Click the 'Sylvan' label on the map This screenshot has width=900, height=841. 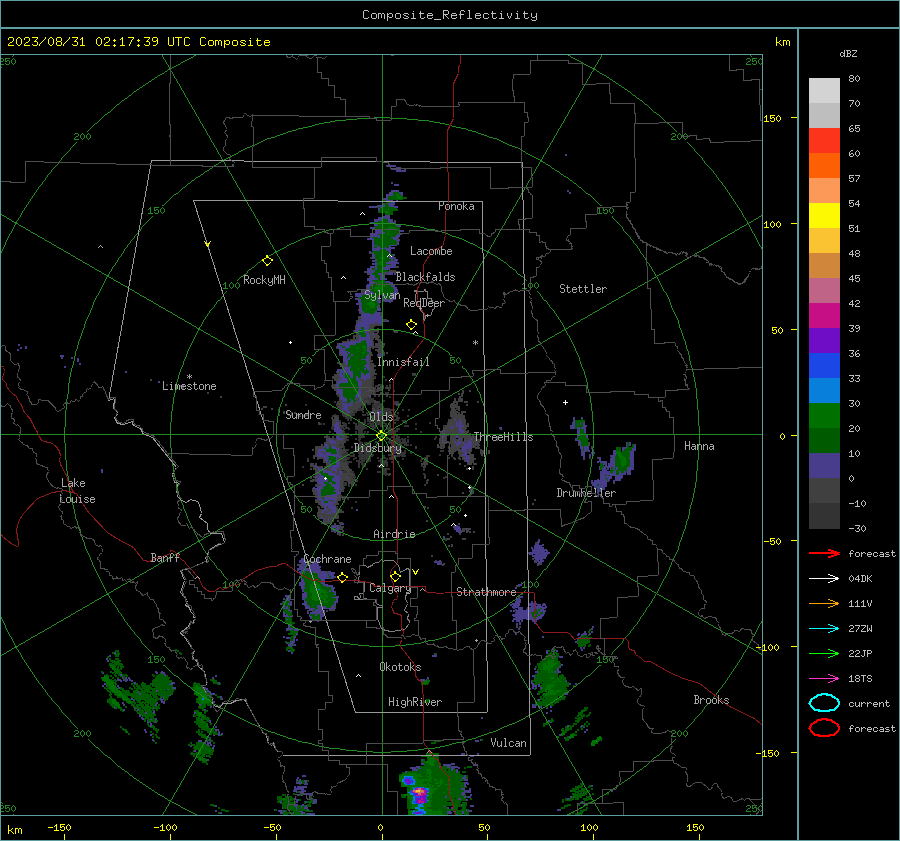pos(382,295)
